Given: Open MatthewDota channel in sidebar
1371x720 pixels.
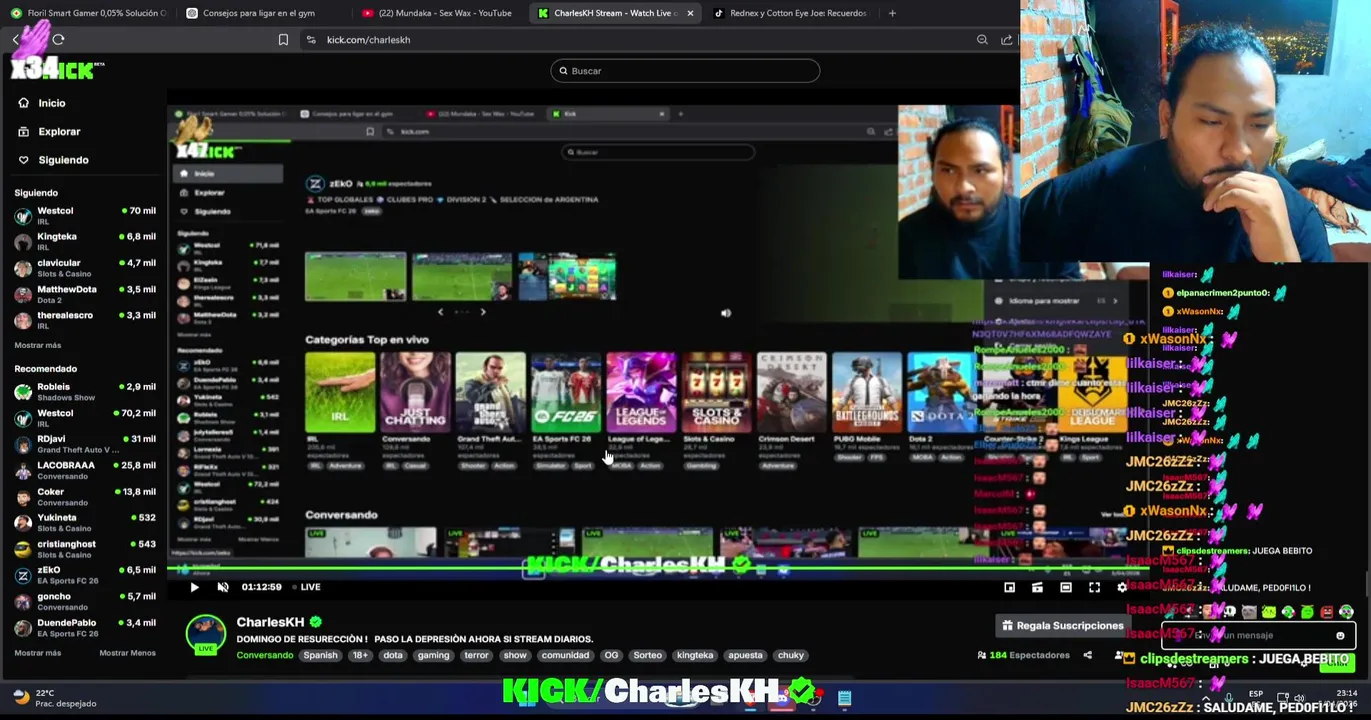Looking at the screenshot, I should (85, 294).
